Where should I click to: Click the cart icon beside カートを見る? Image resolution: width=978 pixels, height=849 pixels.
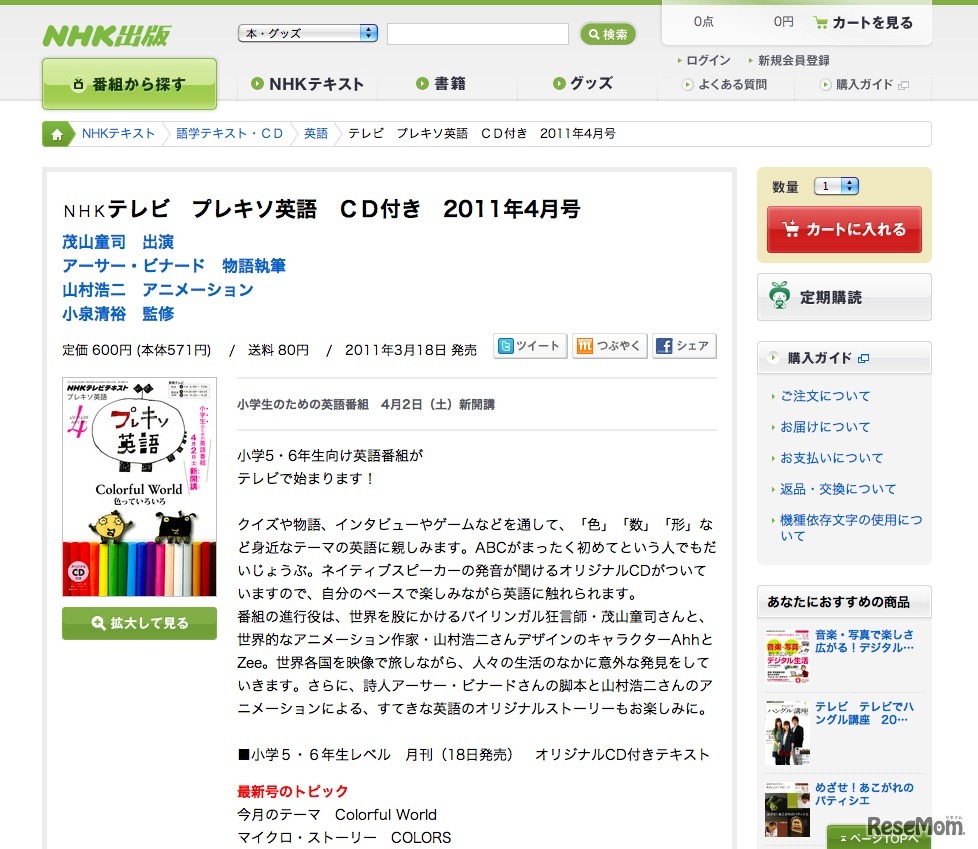coord(820,23)
